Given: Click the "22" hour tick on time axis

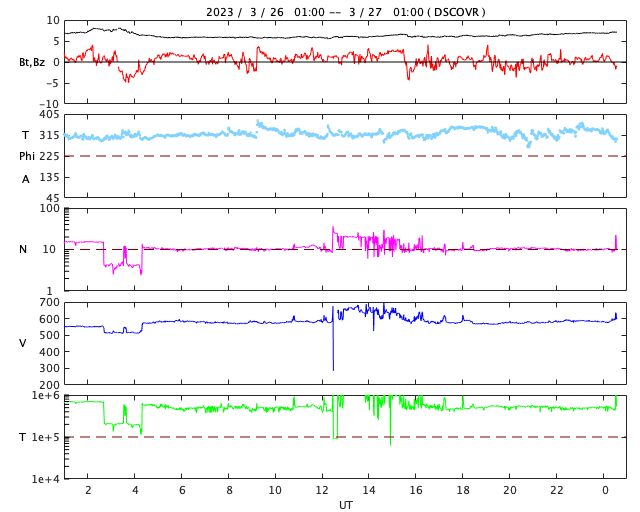Looking at the screenshot, I should (x=557, y=491).
